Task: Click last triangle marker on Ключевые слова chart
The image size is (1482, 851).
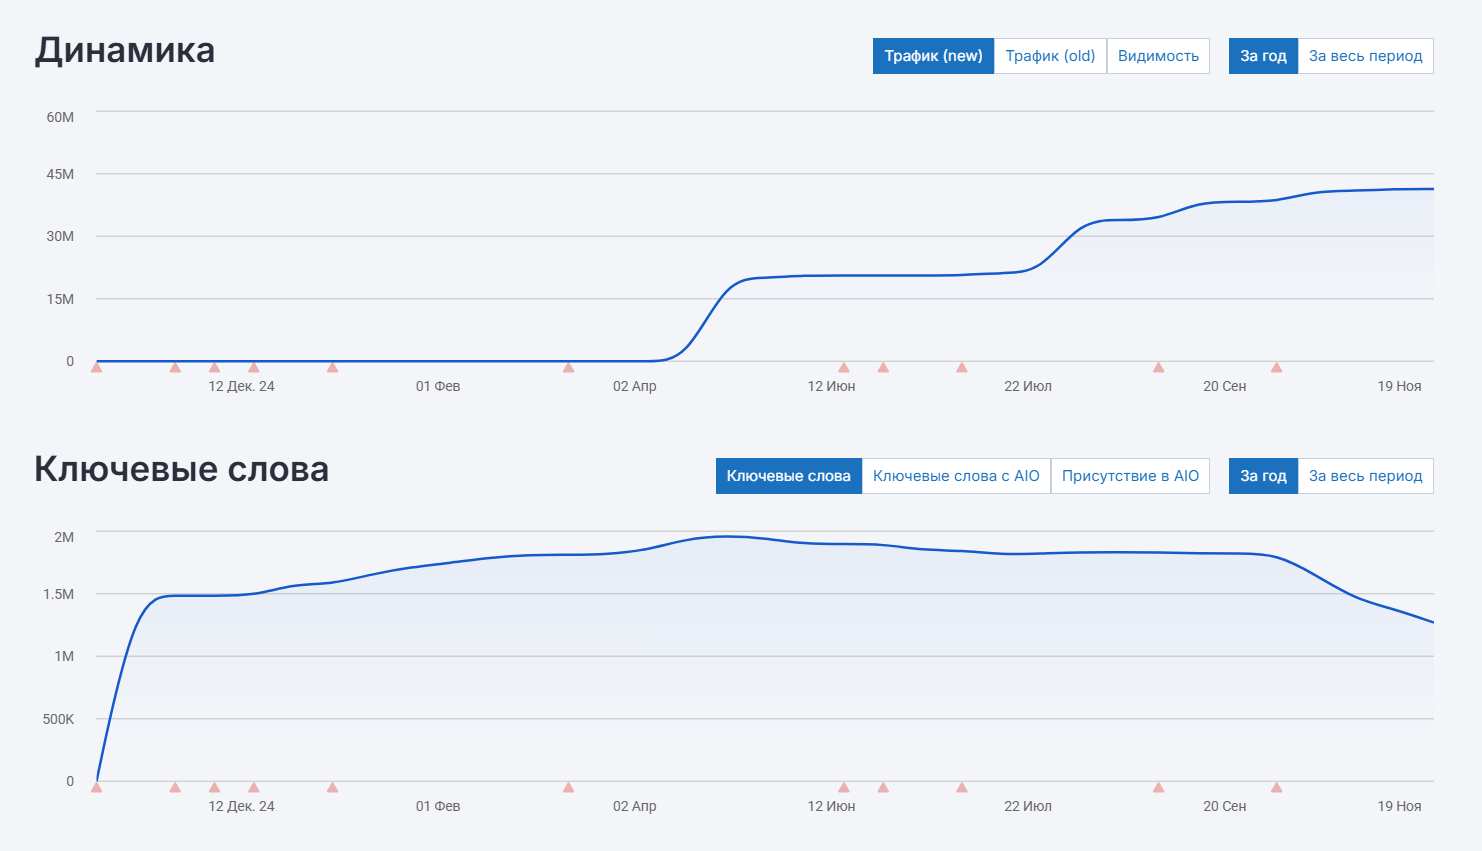Action: pyautogui.click(x=1276, y=788)
